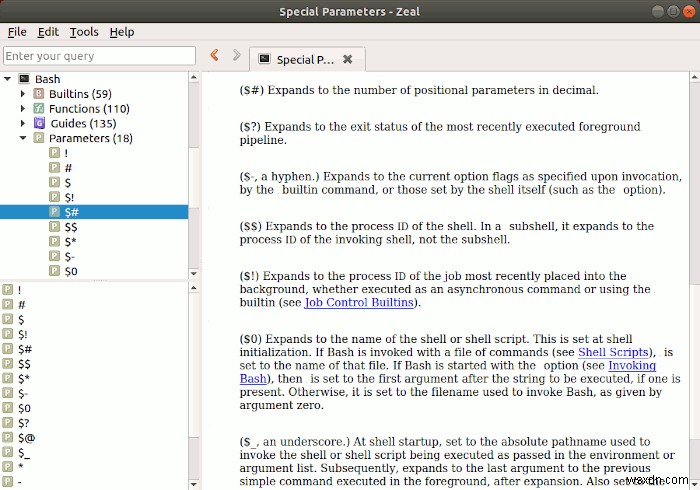Select the highlighted $# tree entry
Viewport: 700px width, 490px height.
click(x=94, y=212)
